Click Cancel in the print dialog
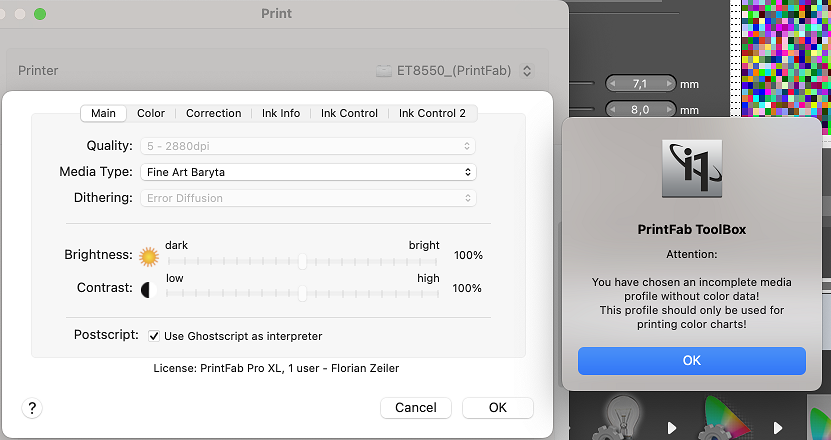Screen dimensions: 831x440 coord(415,408)
